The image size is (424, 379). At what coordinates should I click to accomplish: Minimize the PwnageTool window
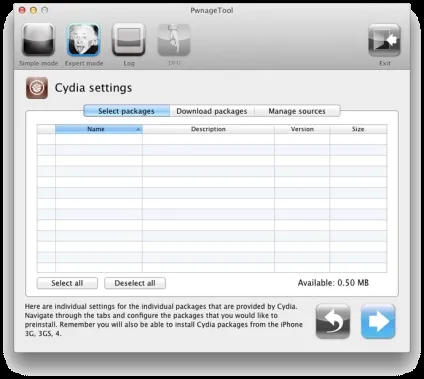pyautogui.click(x=33, y=10)
